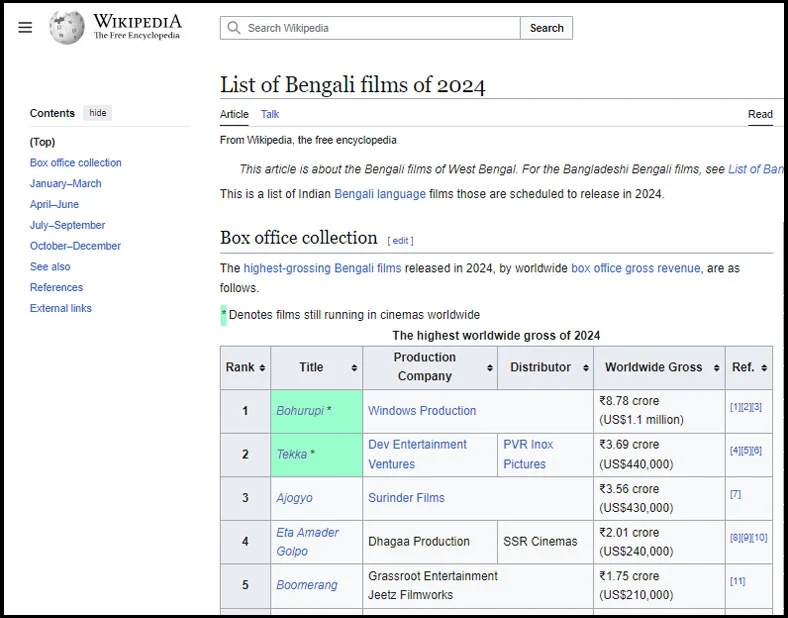Open the Talk tab
Viewport: 788px width, 618px height.
click(x=270, y=114)
